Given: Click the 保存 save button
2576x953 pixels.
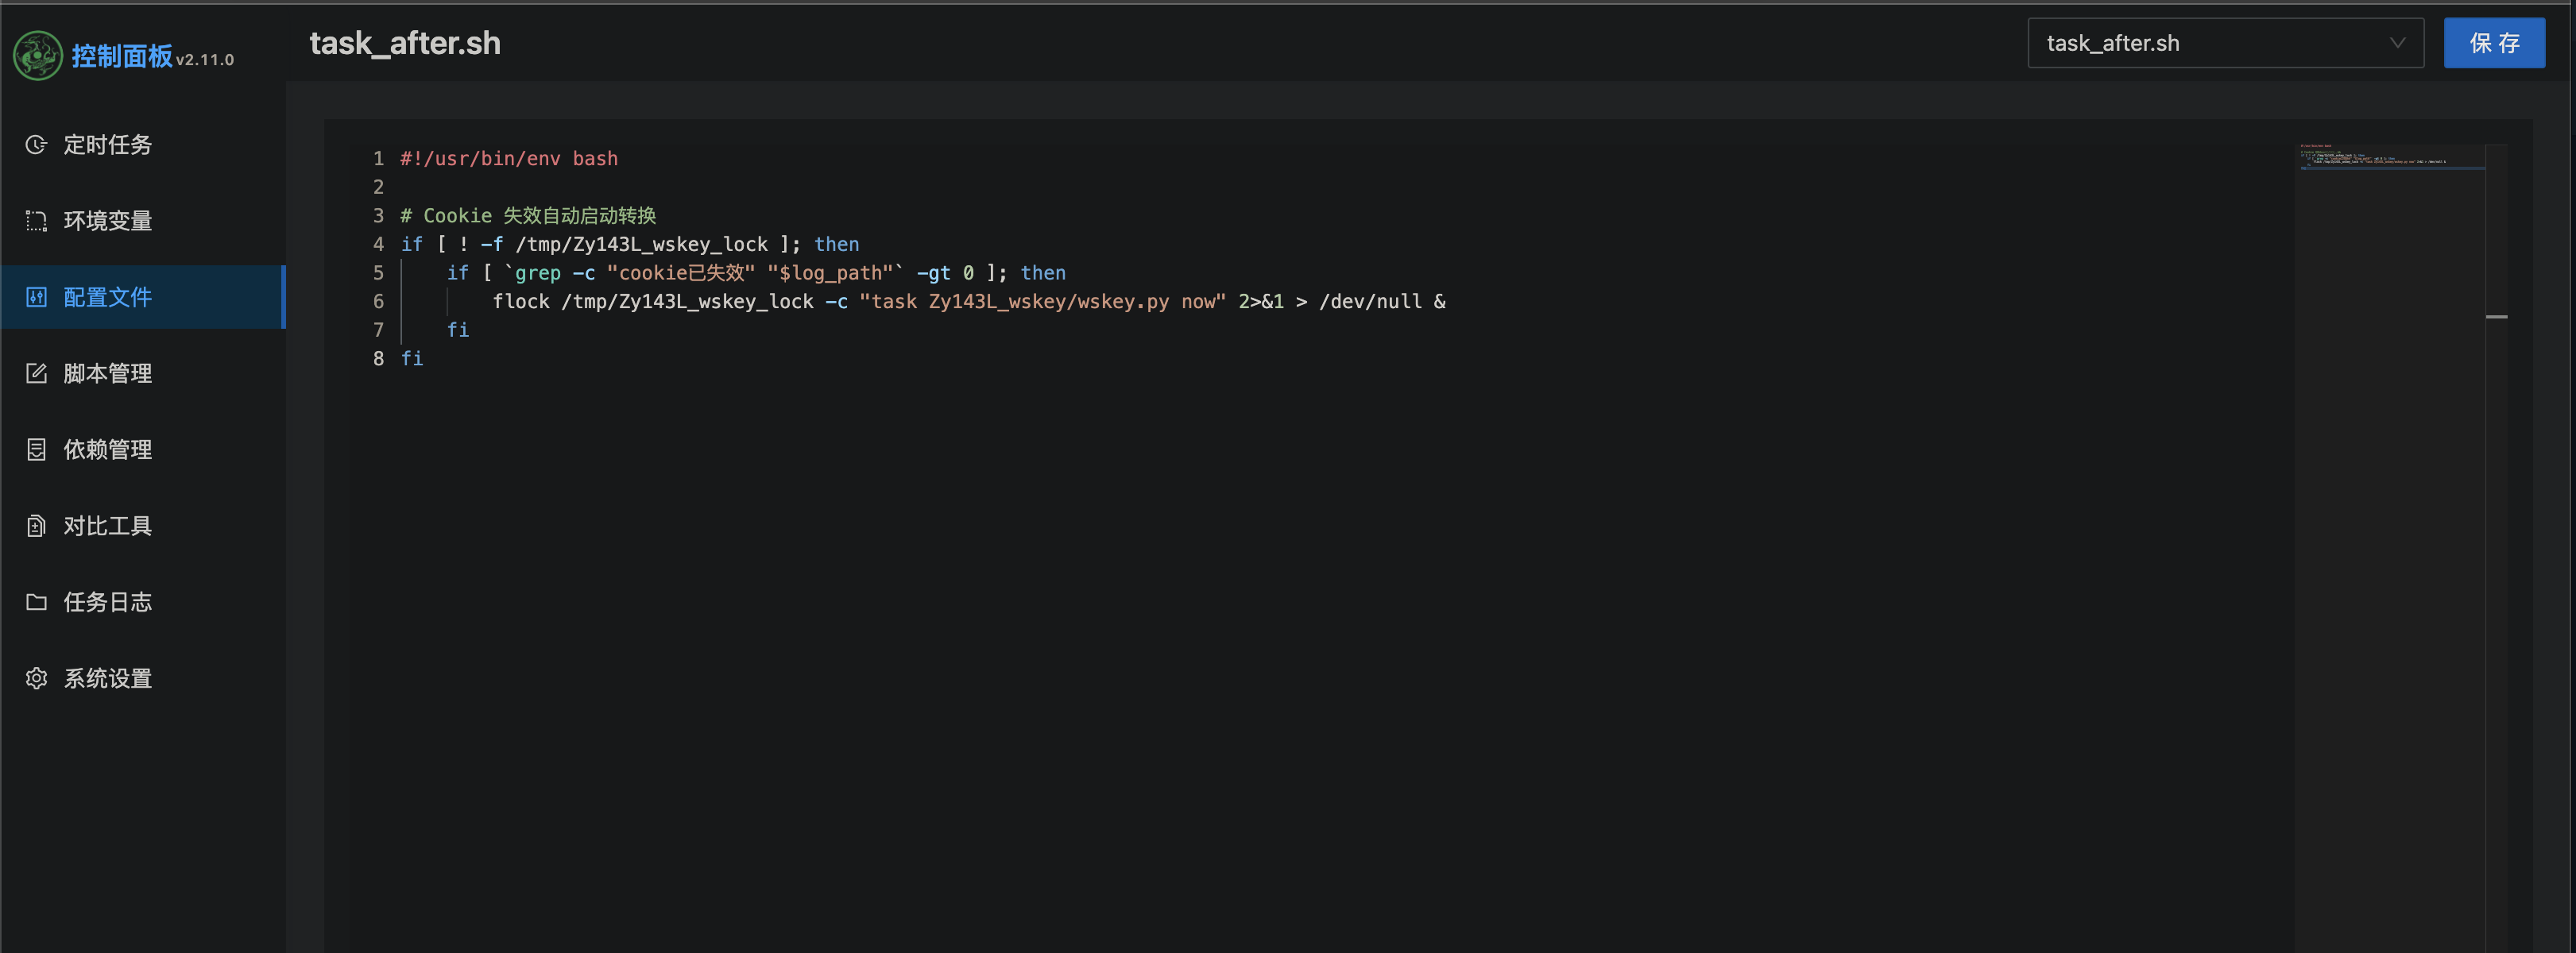Looking at the screenshot, I should click(x=2494, y=43).
